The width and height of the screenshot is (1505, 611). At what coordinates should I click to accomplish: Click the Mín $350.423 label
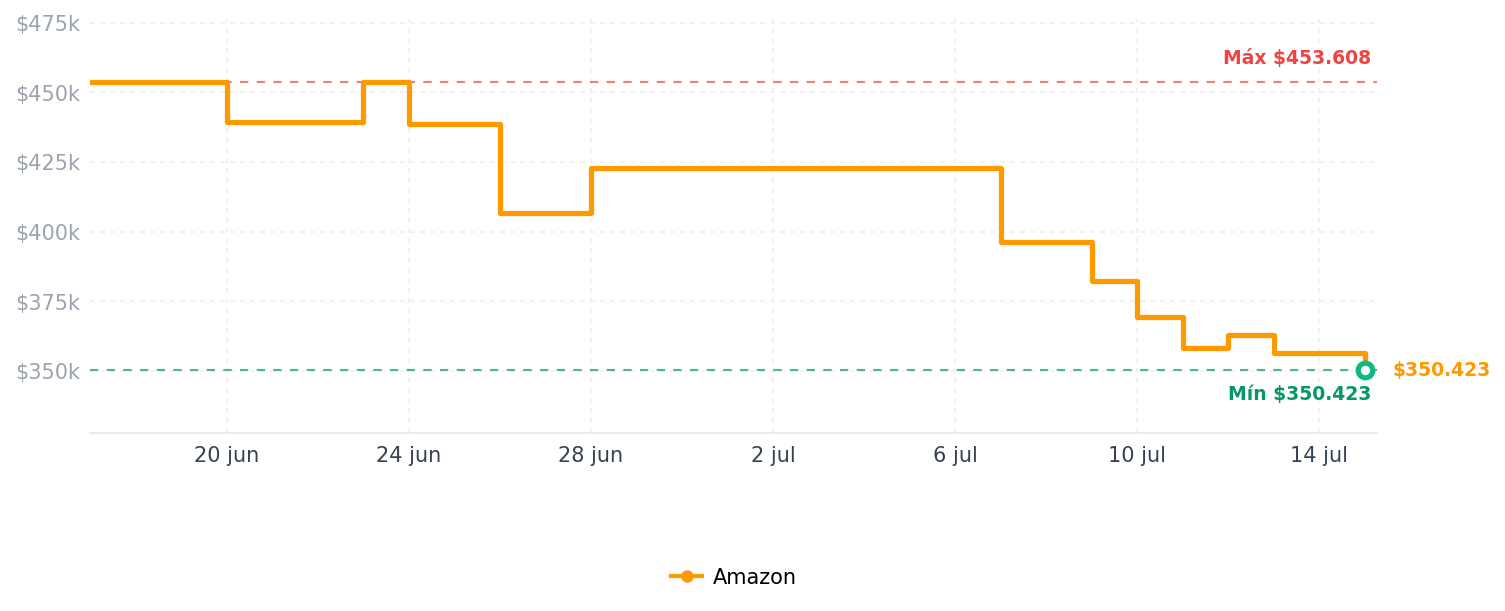pos(1299,394)
